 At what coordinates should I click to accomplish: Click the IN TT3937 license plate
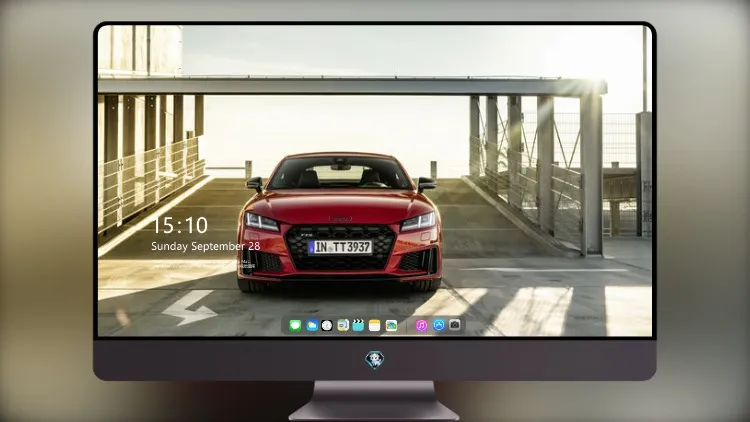pyautogui.click(x=340, y=247)
